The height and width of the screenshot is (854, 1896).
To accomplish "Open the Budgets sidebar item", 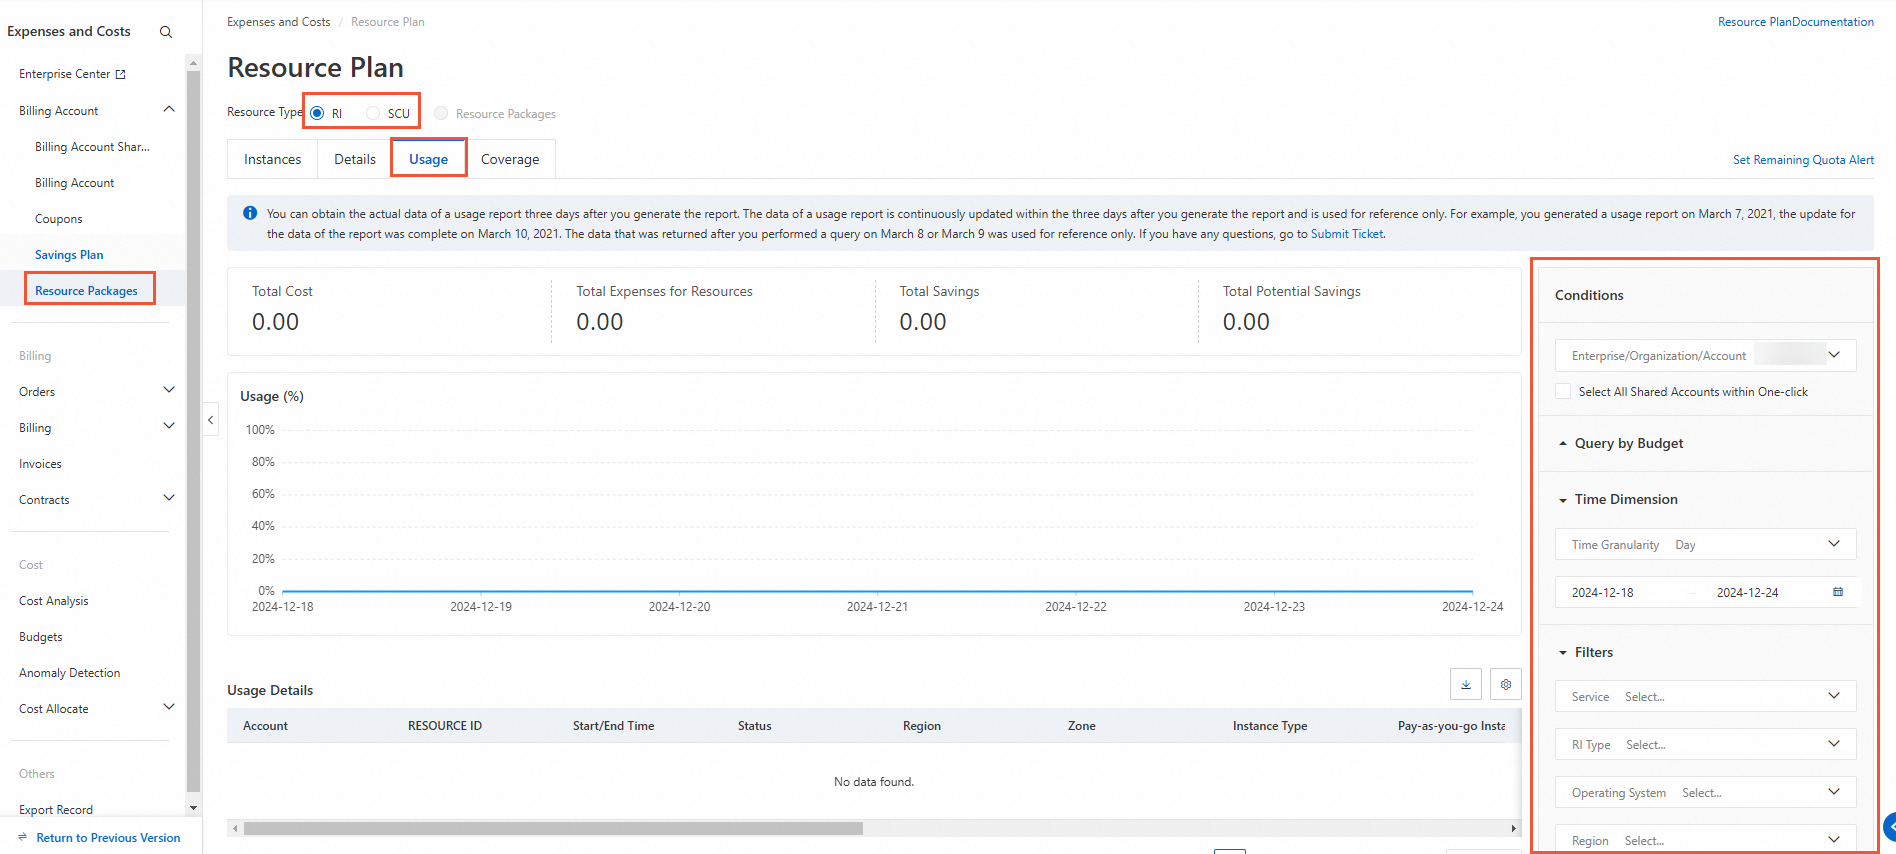I will (41, 637).
